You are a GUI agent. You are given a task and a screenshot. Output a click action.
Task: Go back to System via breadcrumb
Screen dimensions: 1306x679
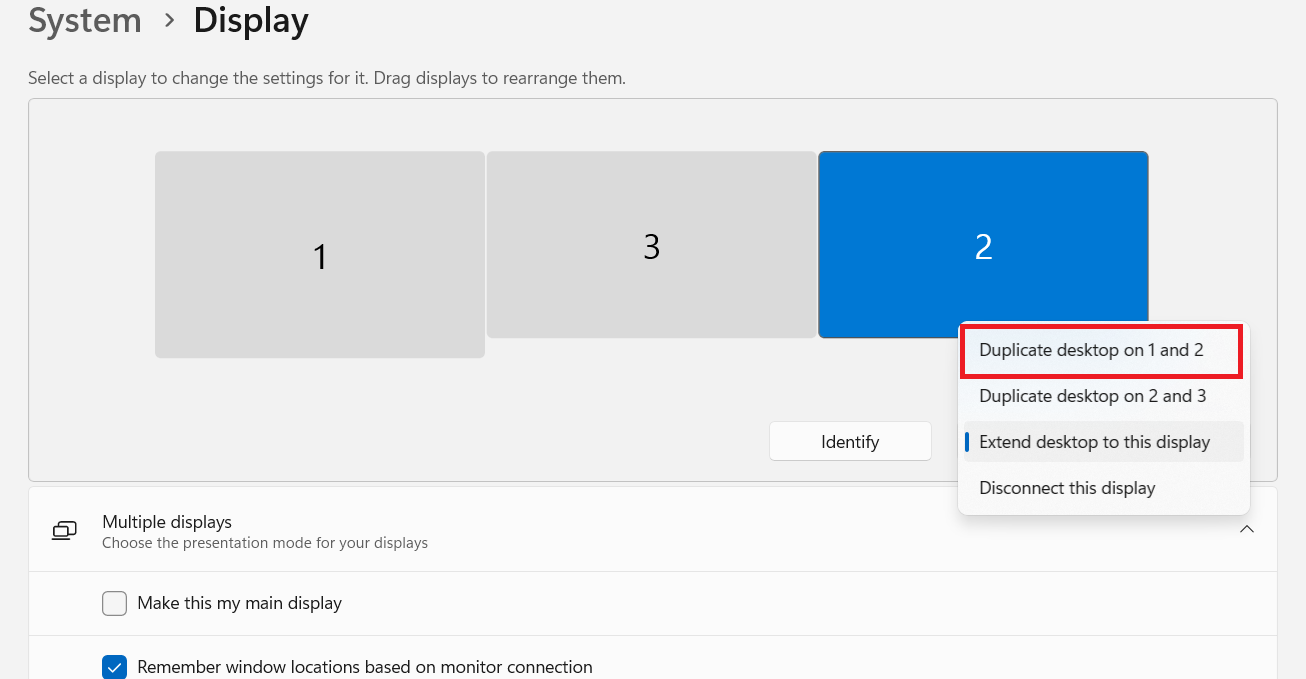[x=84, y=21]
